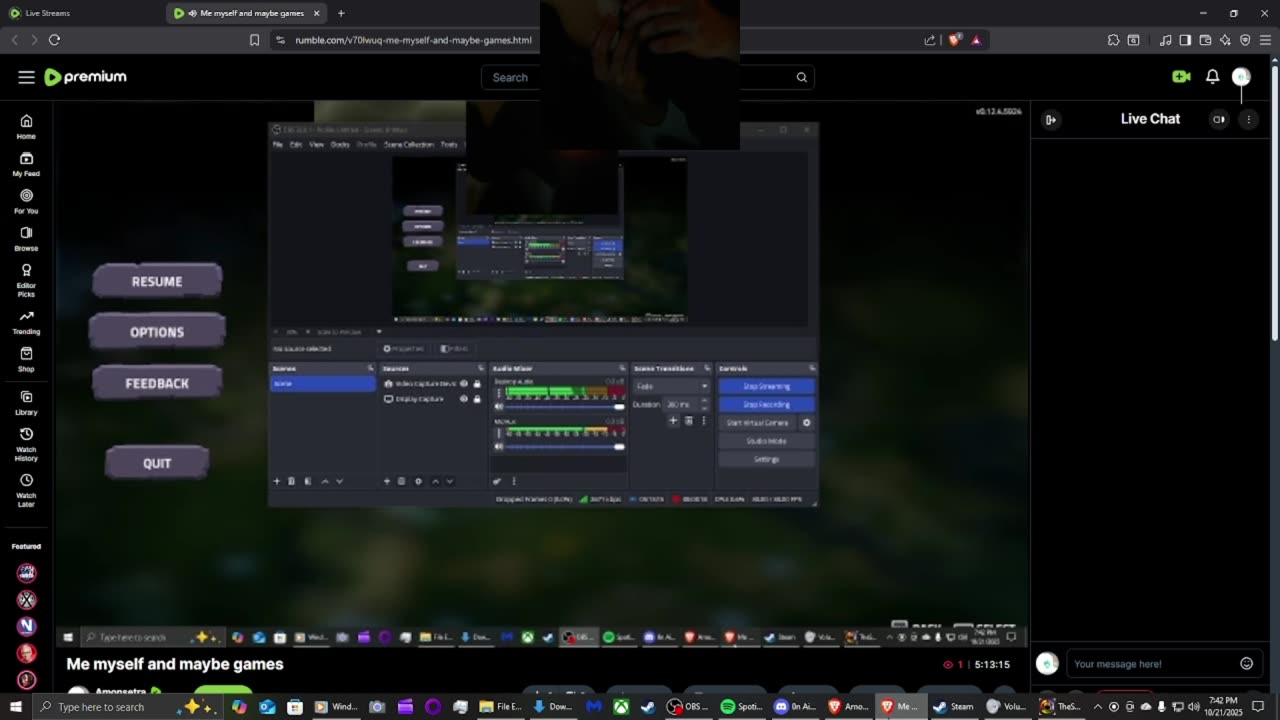Open My Feed in the sidebar
The width and height of the screenshot is (1280, 720).
[26, 164]
